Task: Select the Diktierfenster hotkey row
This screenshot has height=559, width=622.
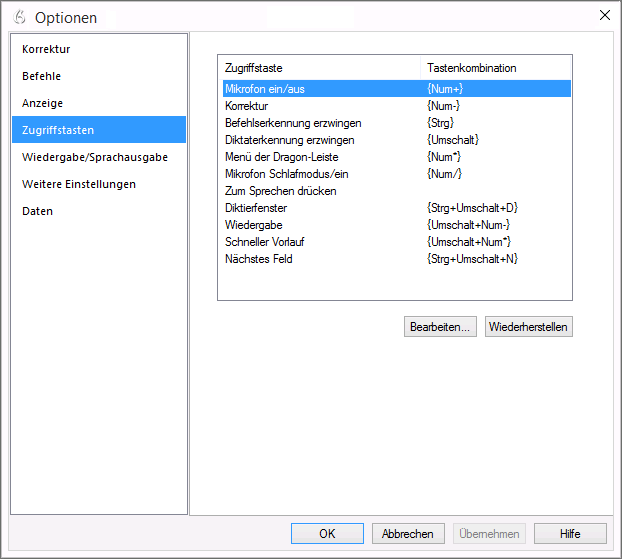Action: click(x=397, y=208)
